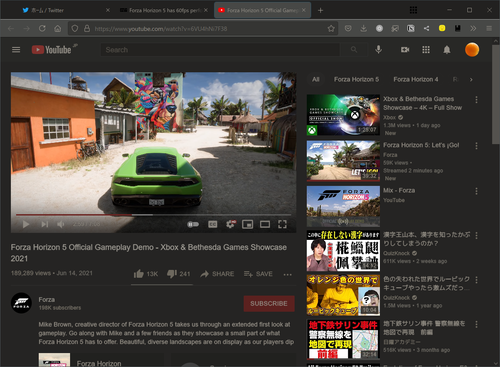Open options menu for 516K views video

tap(476, 324)
